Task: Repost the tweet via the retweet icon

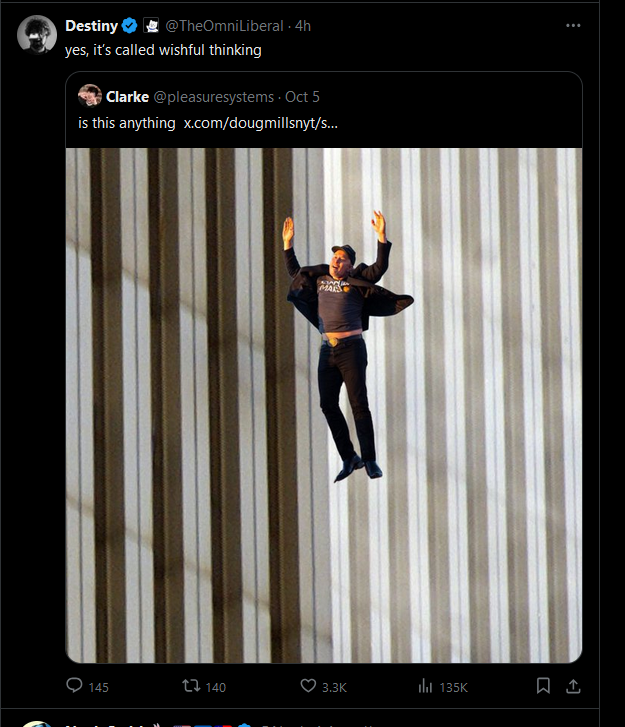Action: pyautogui.click(x=191, y=685)
